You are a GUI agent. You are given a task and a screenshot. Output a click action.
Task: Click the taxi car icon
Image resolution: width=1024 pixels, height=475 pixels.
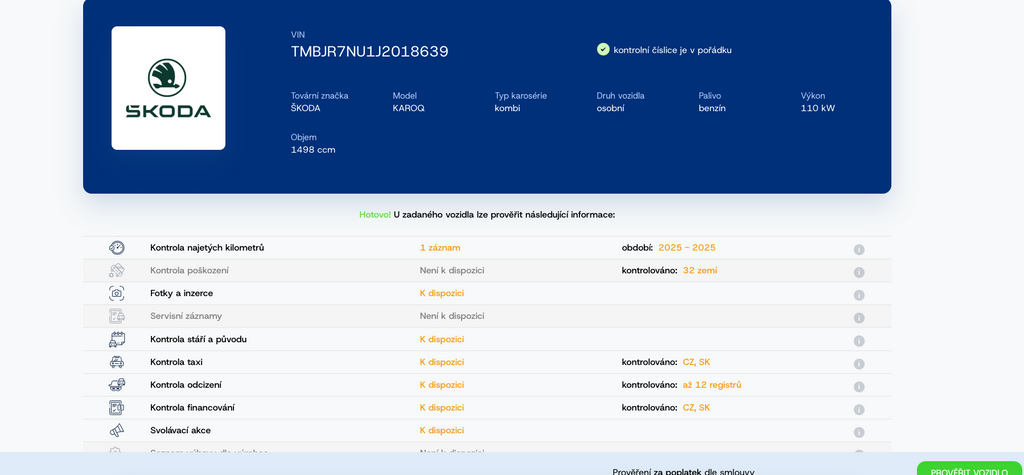click(117, 362)
